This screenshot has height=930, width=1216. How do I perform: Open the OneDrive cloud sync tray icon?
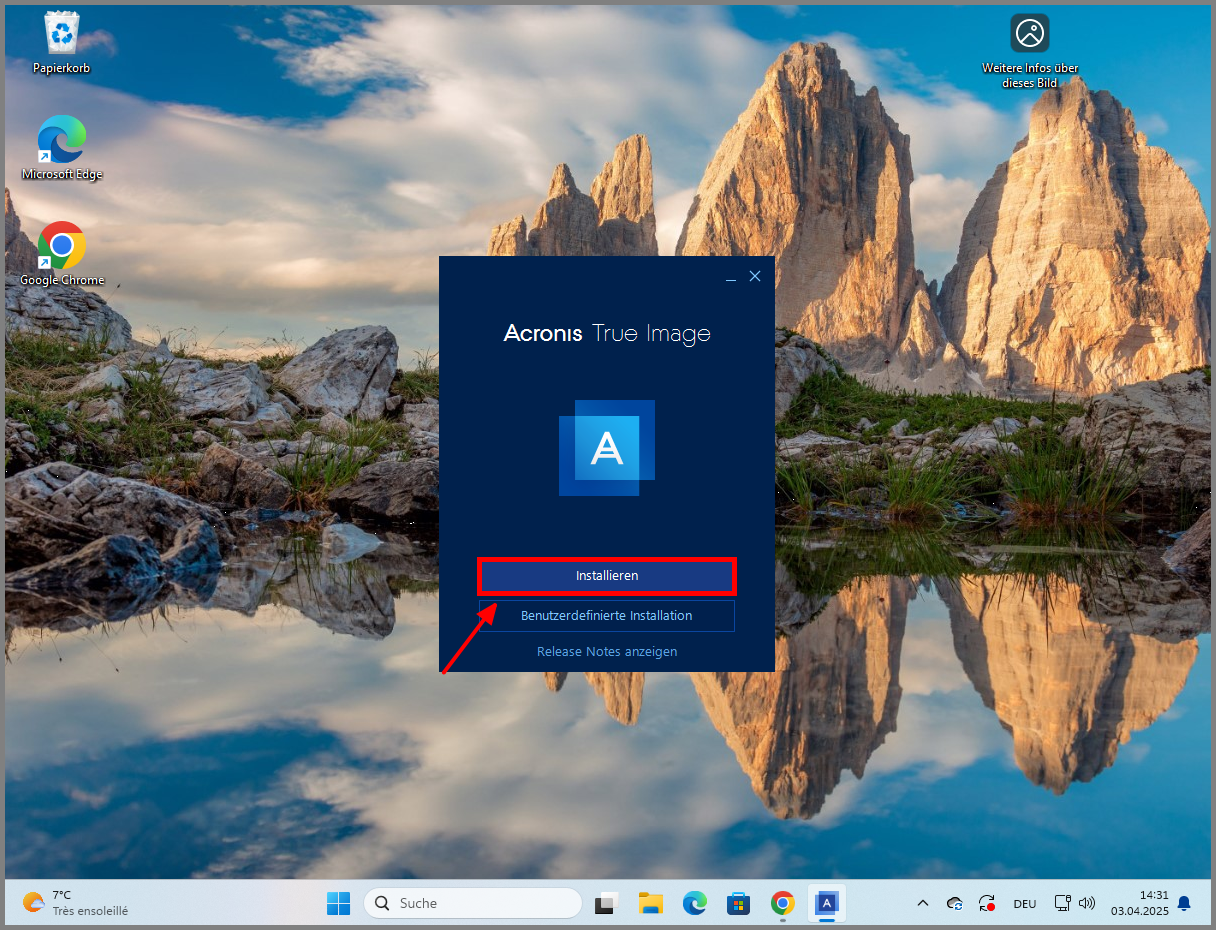point(954,903)
